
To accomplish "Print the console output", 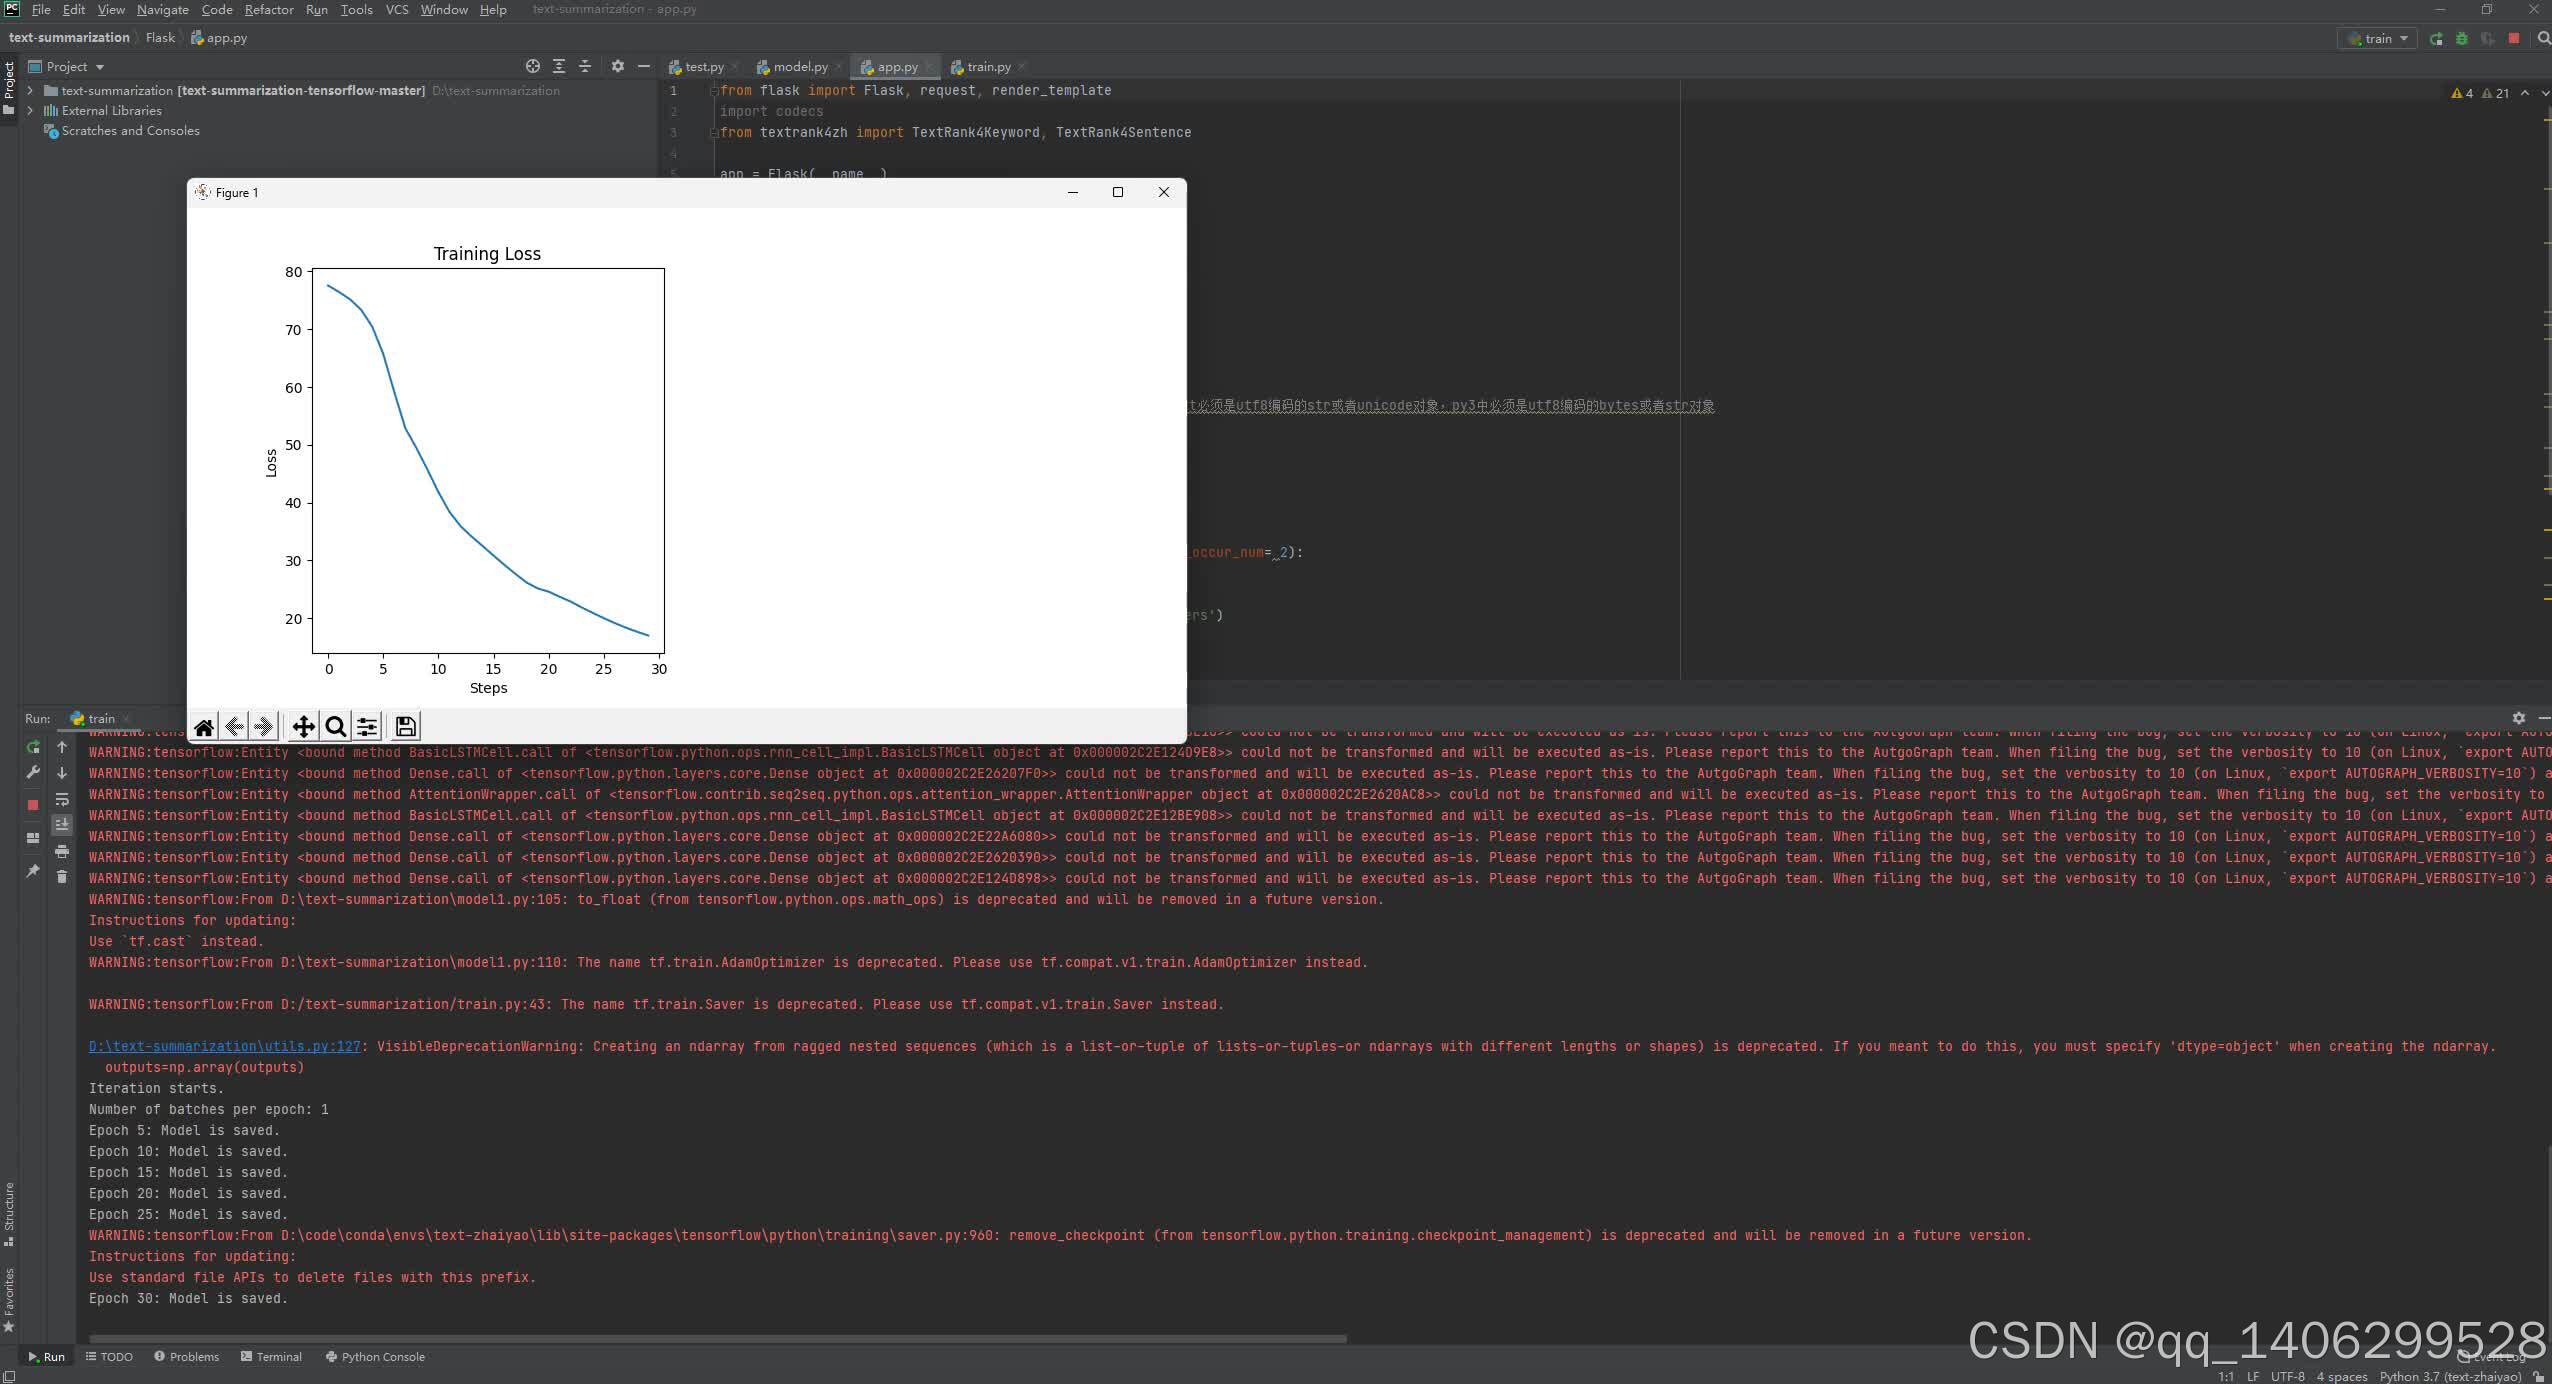I will pos(62,851).
